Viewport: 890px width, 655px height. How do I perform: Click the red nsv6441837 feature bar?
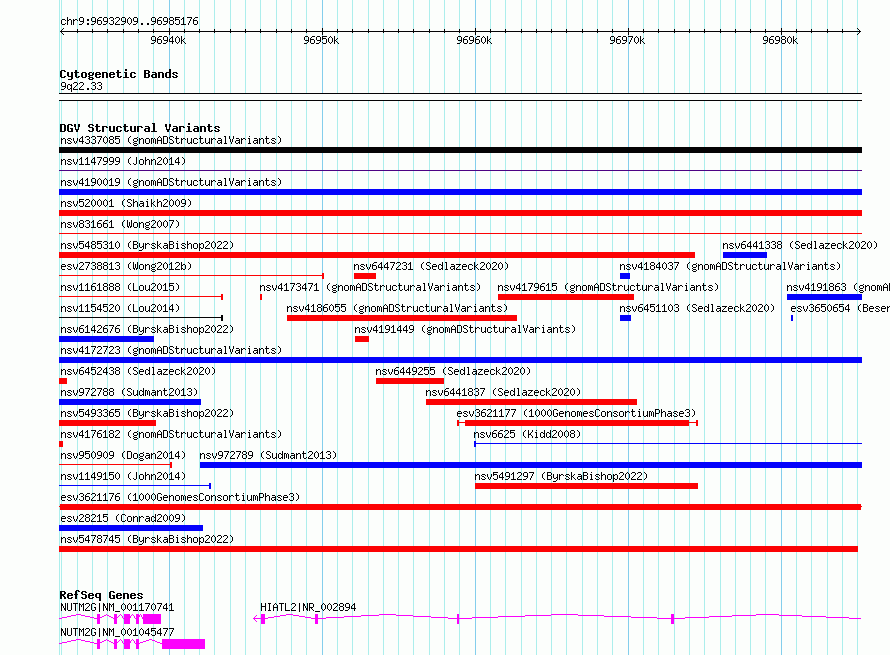(531, 402)
